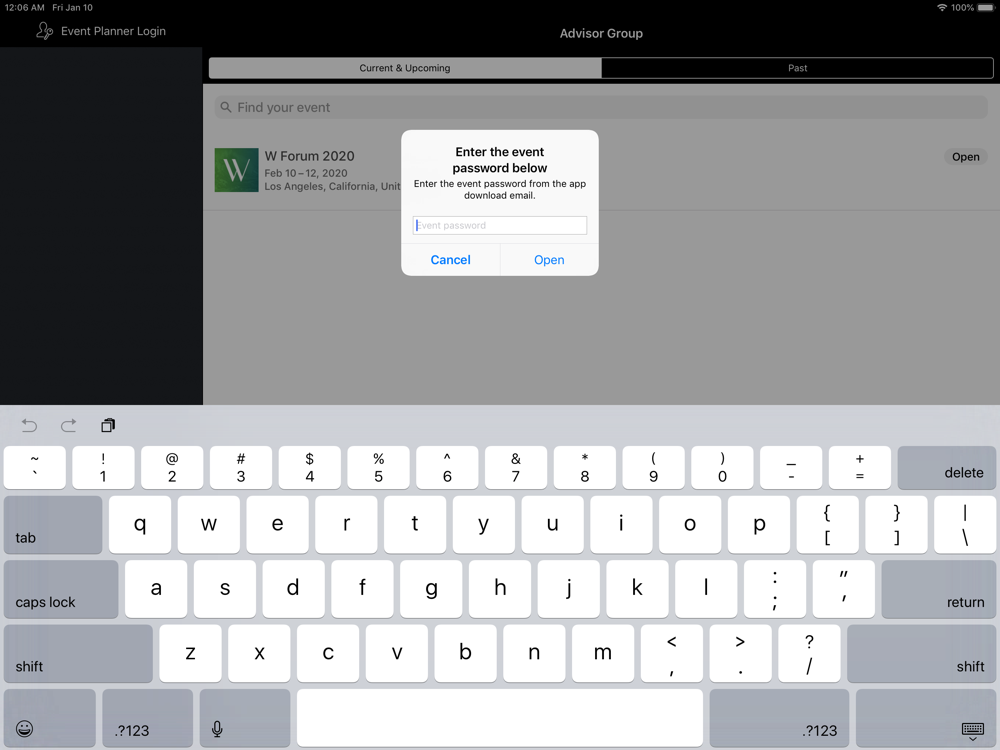Tap the return key on keyboard
This screenshot has height=750, width=1000.
(938, 589)
